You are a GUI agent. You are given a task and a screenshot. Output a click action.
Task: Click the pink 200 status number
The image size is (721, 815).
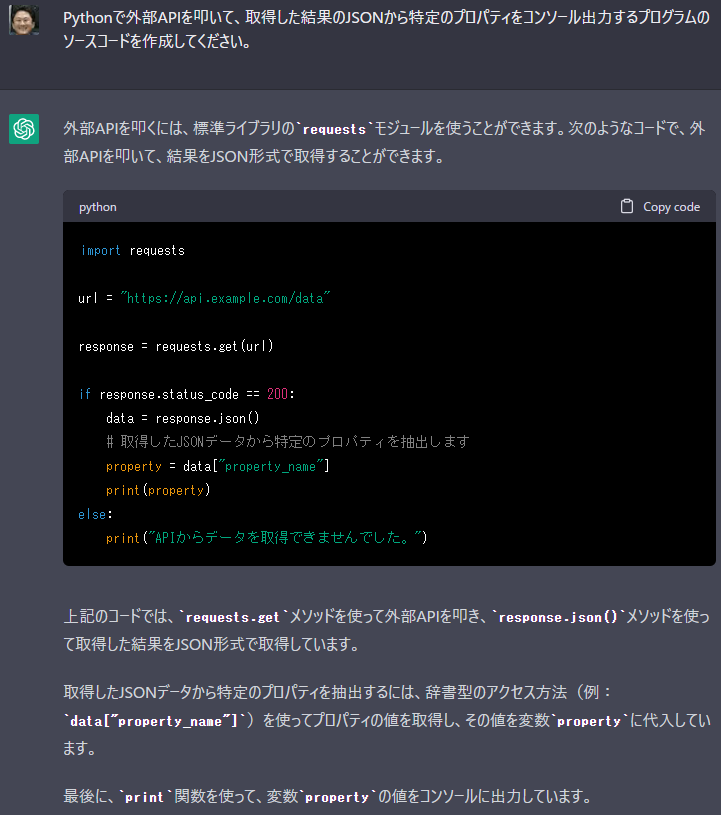[x=277, y=394]
